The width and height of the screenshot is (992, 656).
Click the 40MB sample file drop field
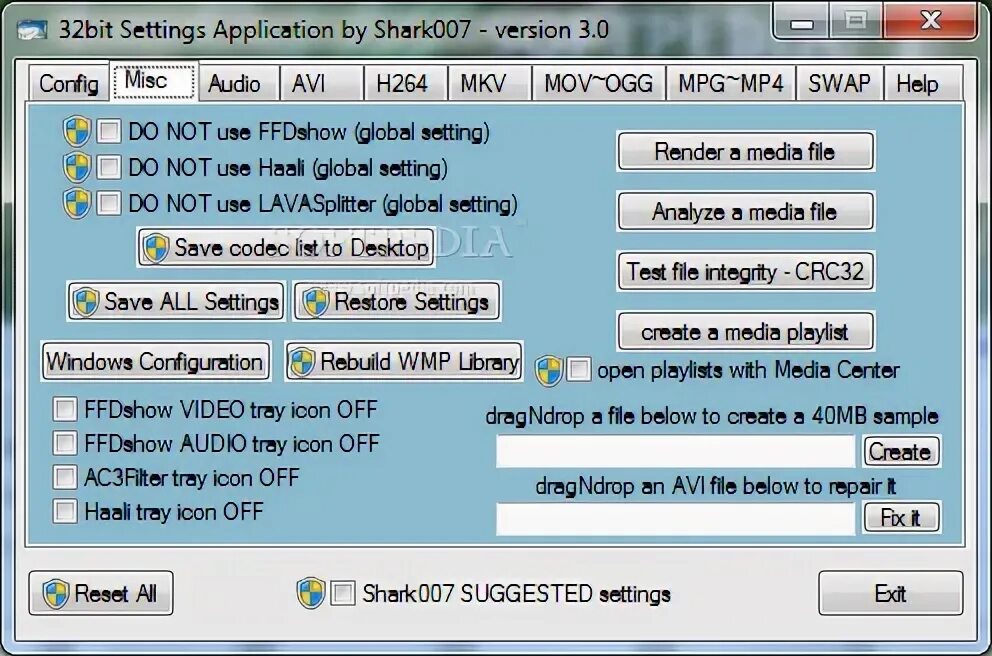coord(676,451)
